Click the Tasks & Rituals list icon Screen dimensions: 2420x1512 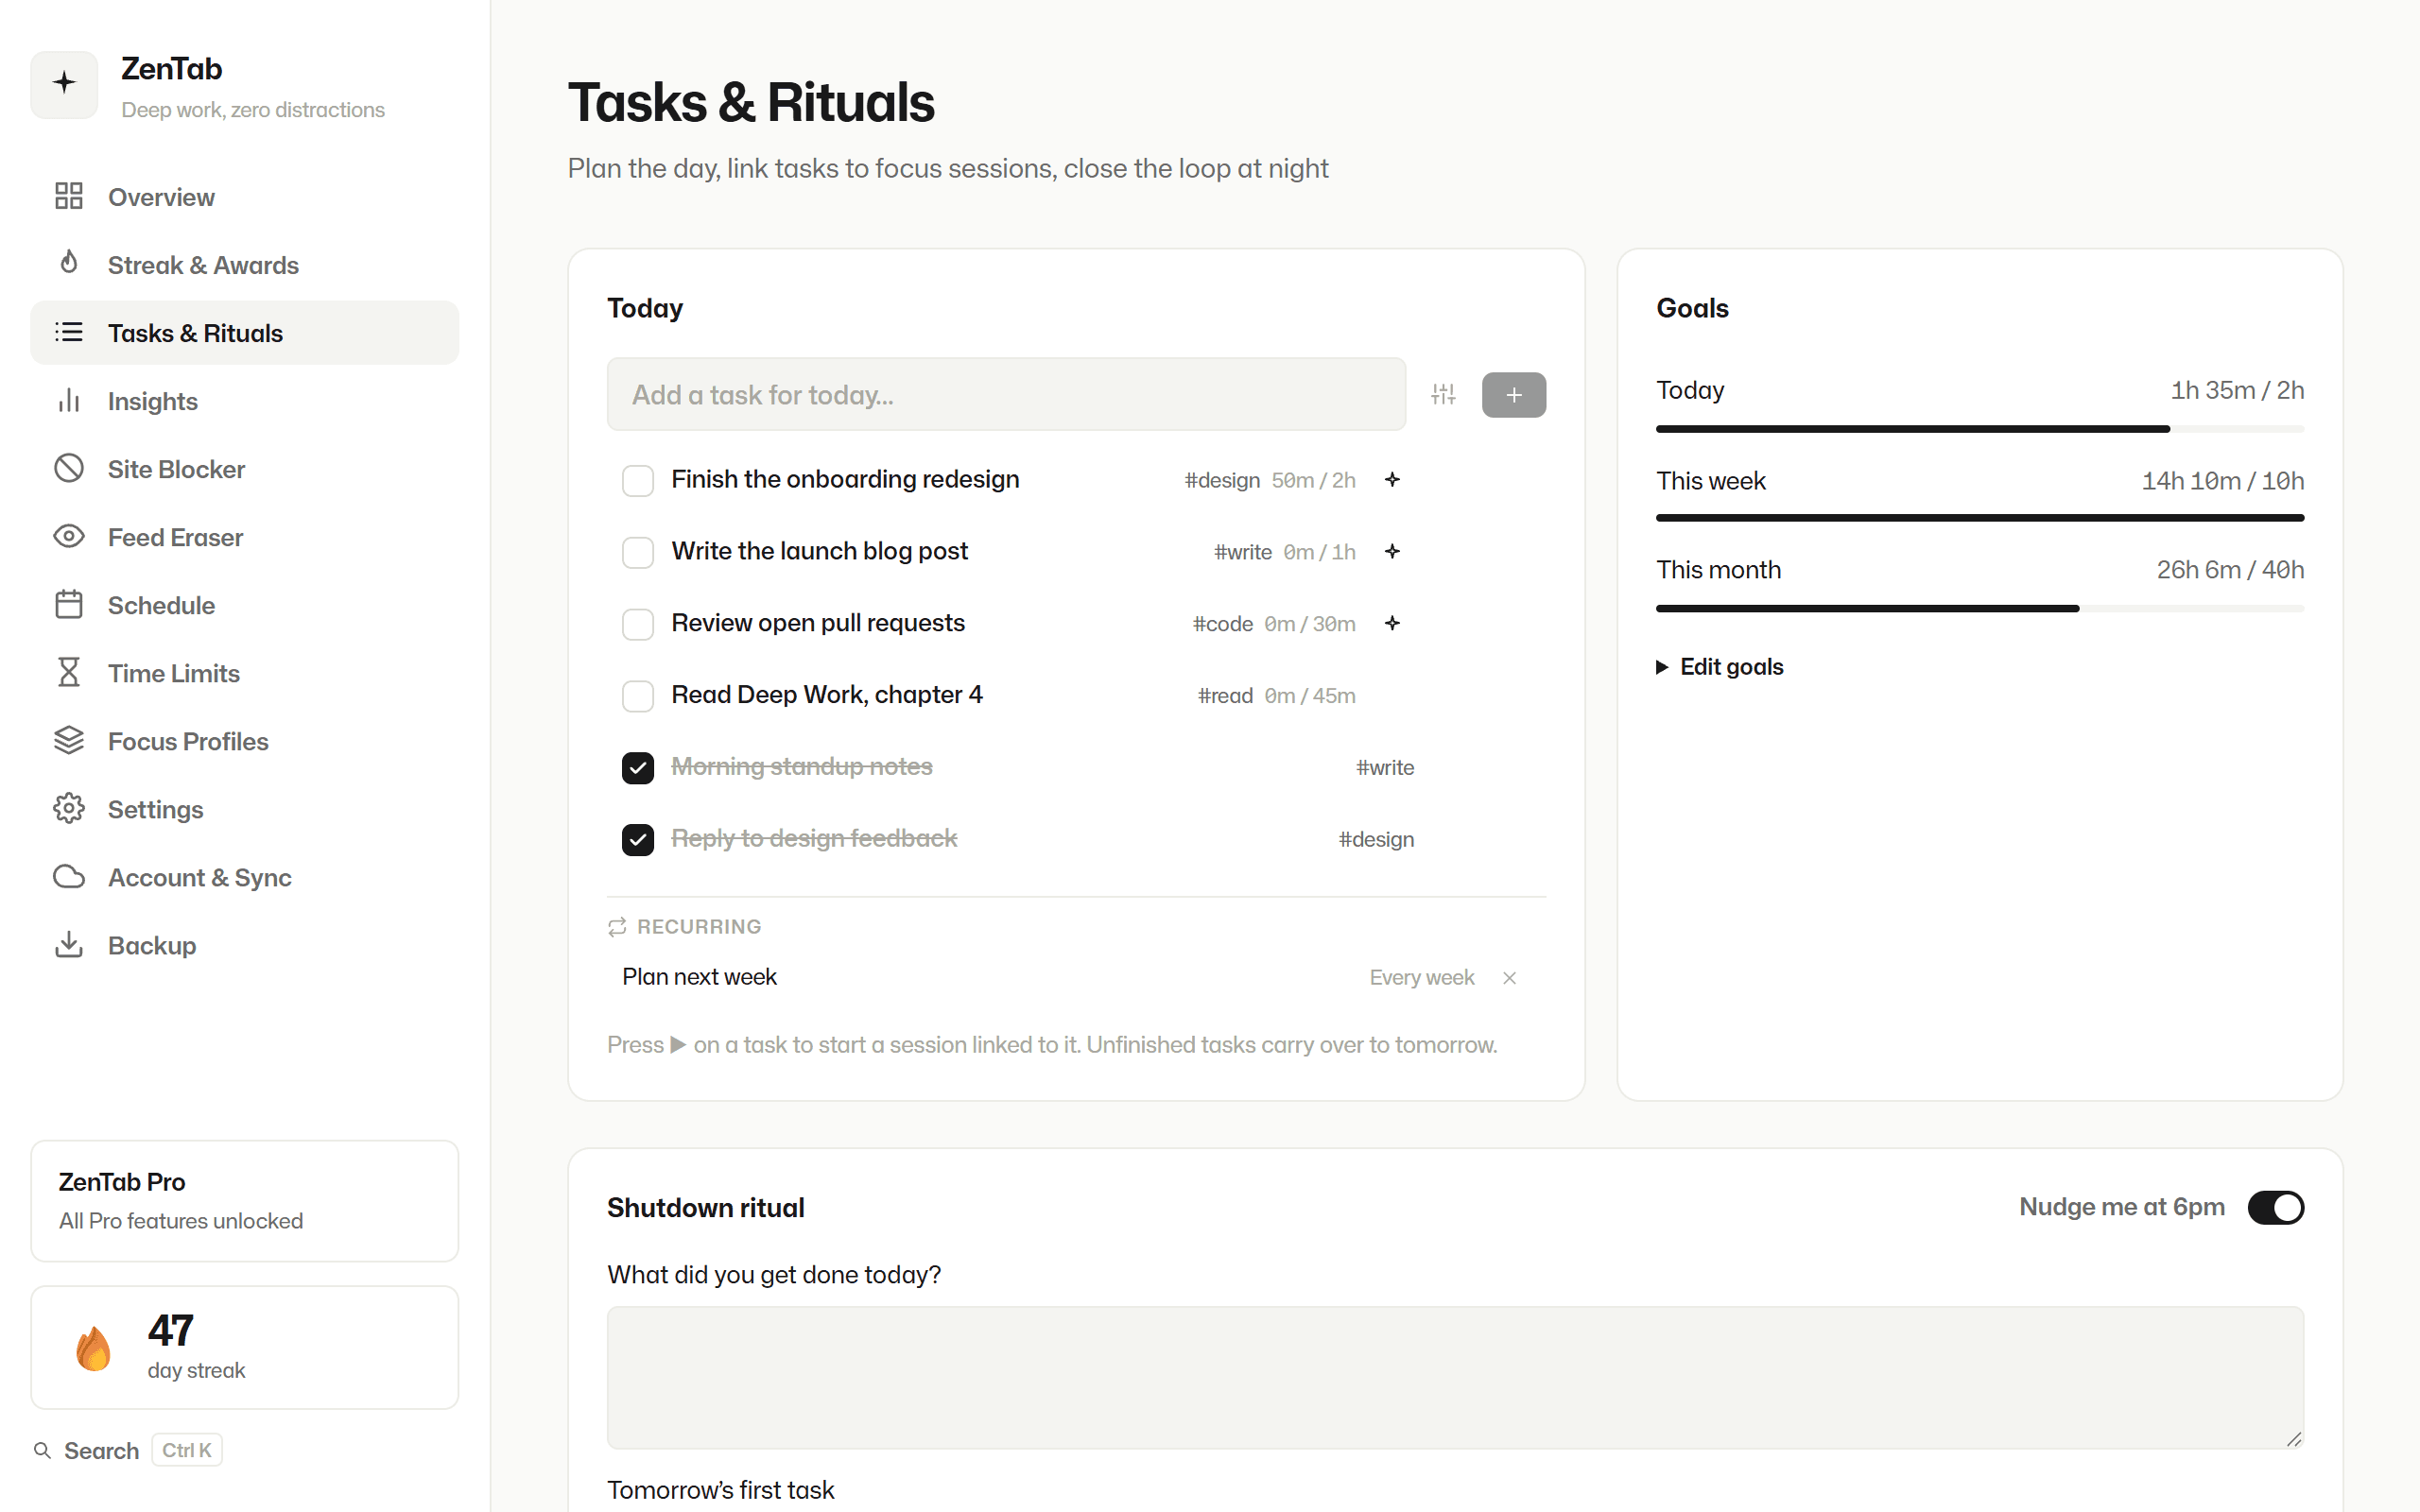click(68, 332)
